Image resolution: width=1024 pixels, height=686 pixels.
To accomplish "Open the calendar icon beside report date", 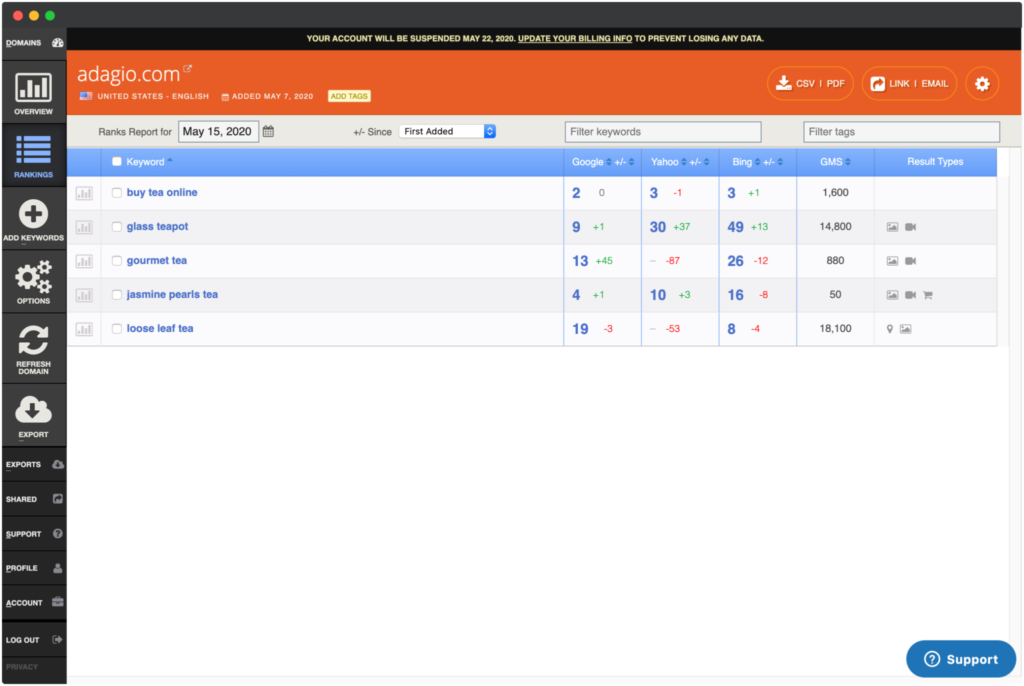I will [x=268, y=131].
